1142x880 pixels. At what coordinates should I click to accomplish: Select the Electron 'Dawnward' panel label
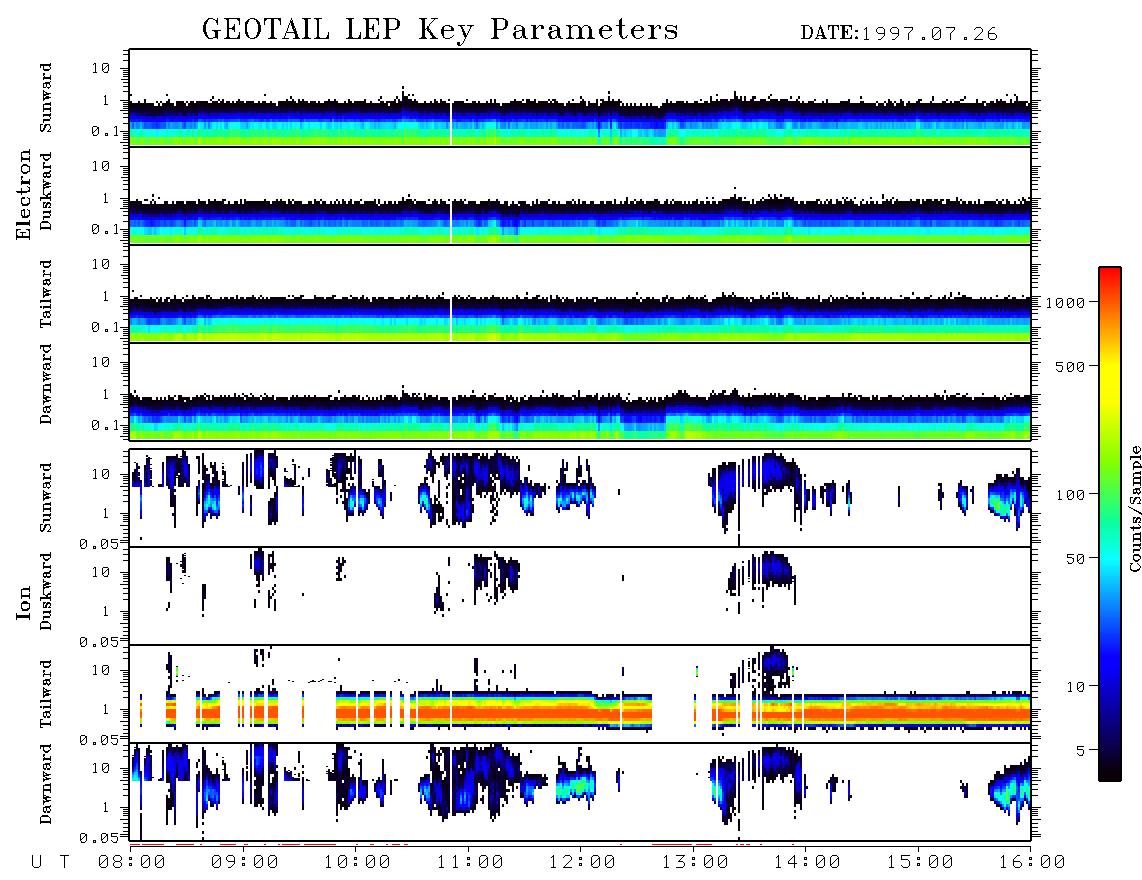pos(46,384)
